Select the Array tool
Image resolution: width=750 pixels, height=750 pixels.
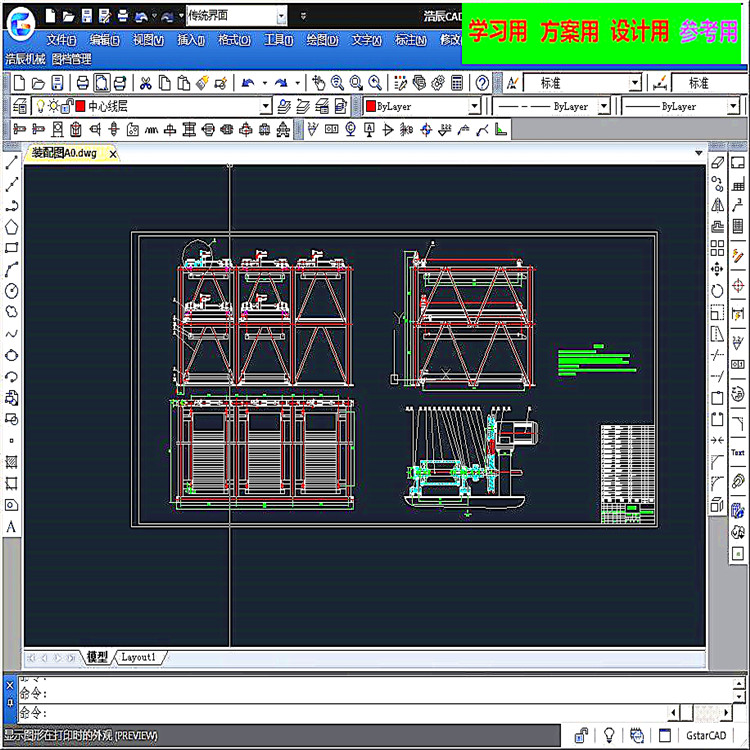pyautogui.click(x=717, y=248)
